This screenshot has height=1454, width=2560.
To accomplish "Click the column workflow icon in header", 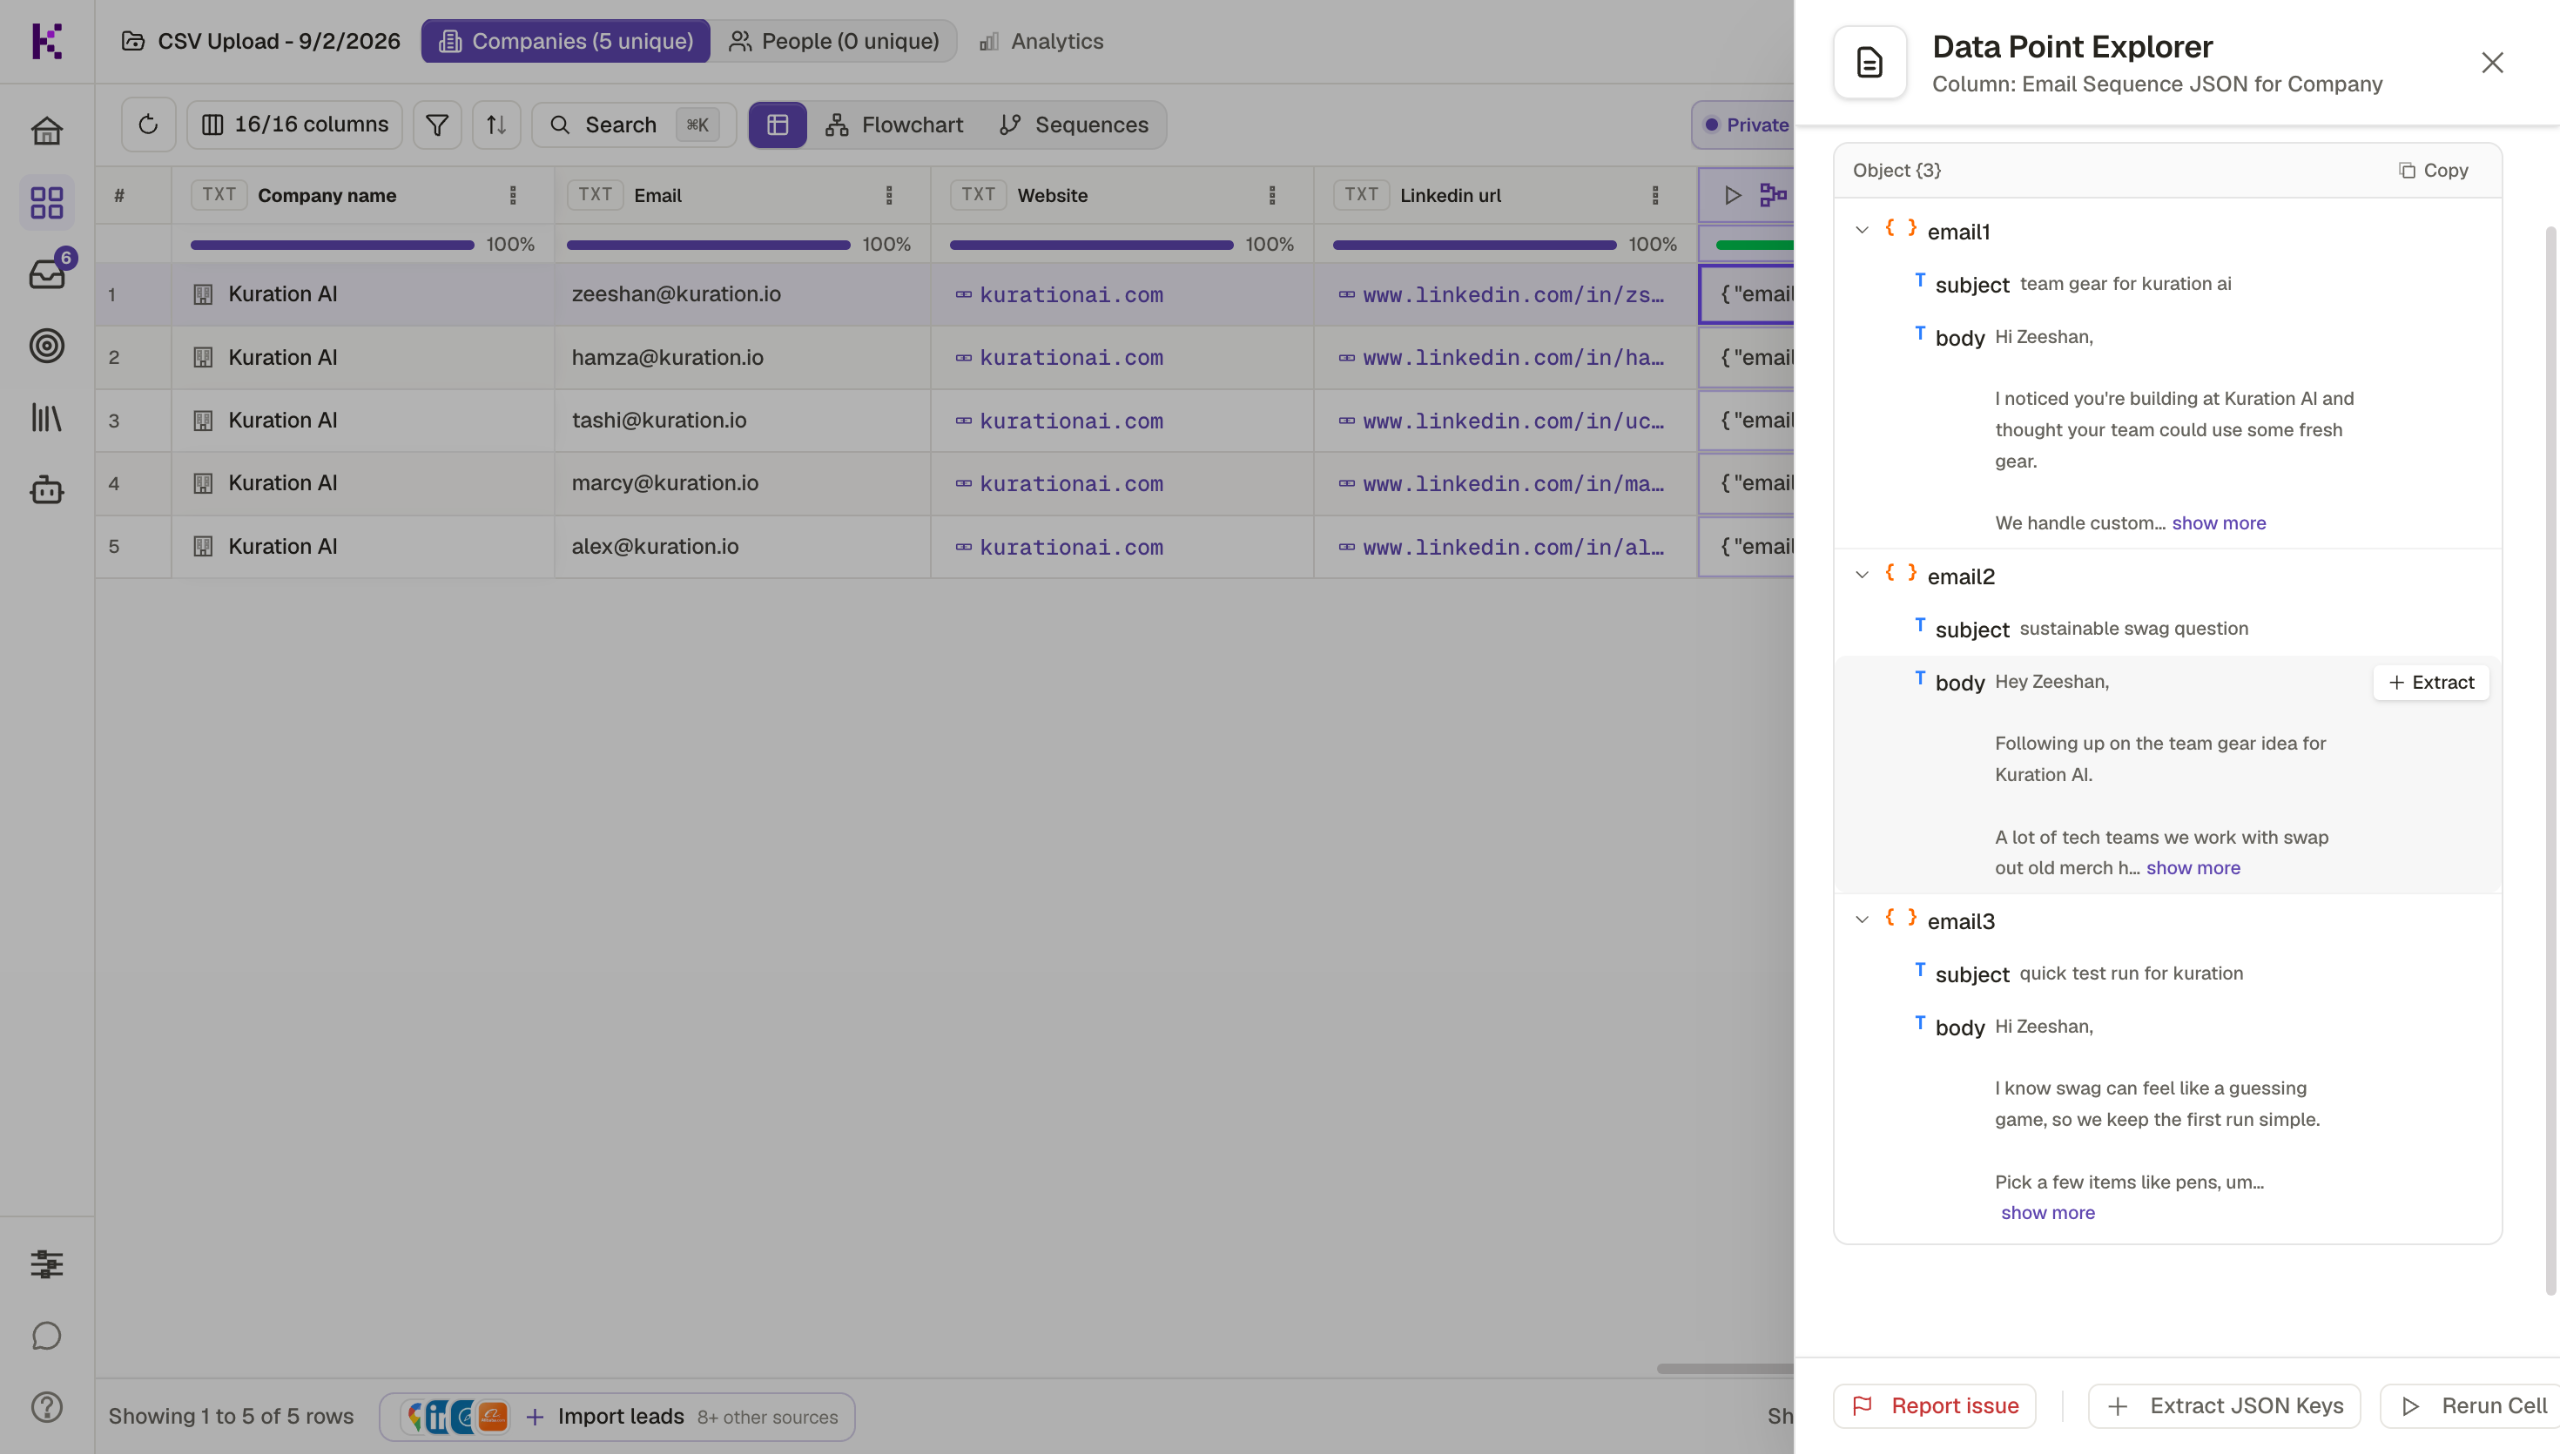I will 1773,195.
